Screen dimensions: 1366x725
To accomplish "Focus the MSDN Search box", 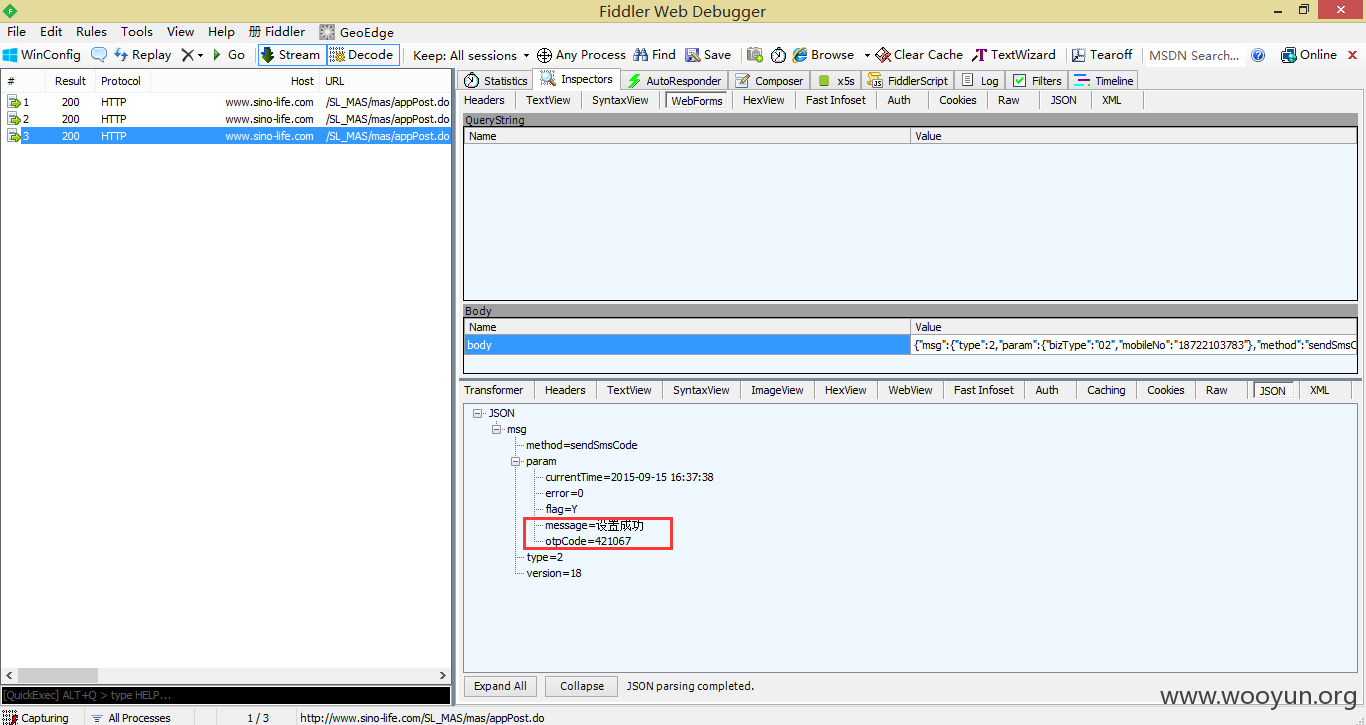I will 1194,55.
